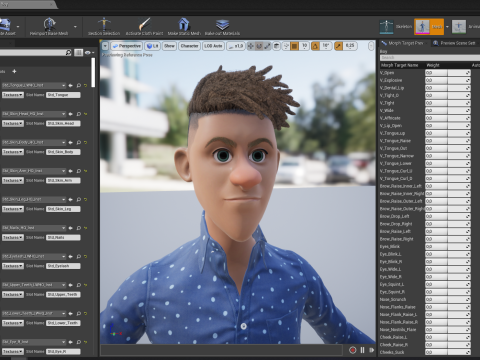Select the scale gizmo tool
Image resolution: width=480 pixels, height=360 pixels.
pyautogui.click(x=267, y=46)
